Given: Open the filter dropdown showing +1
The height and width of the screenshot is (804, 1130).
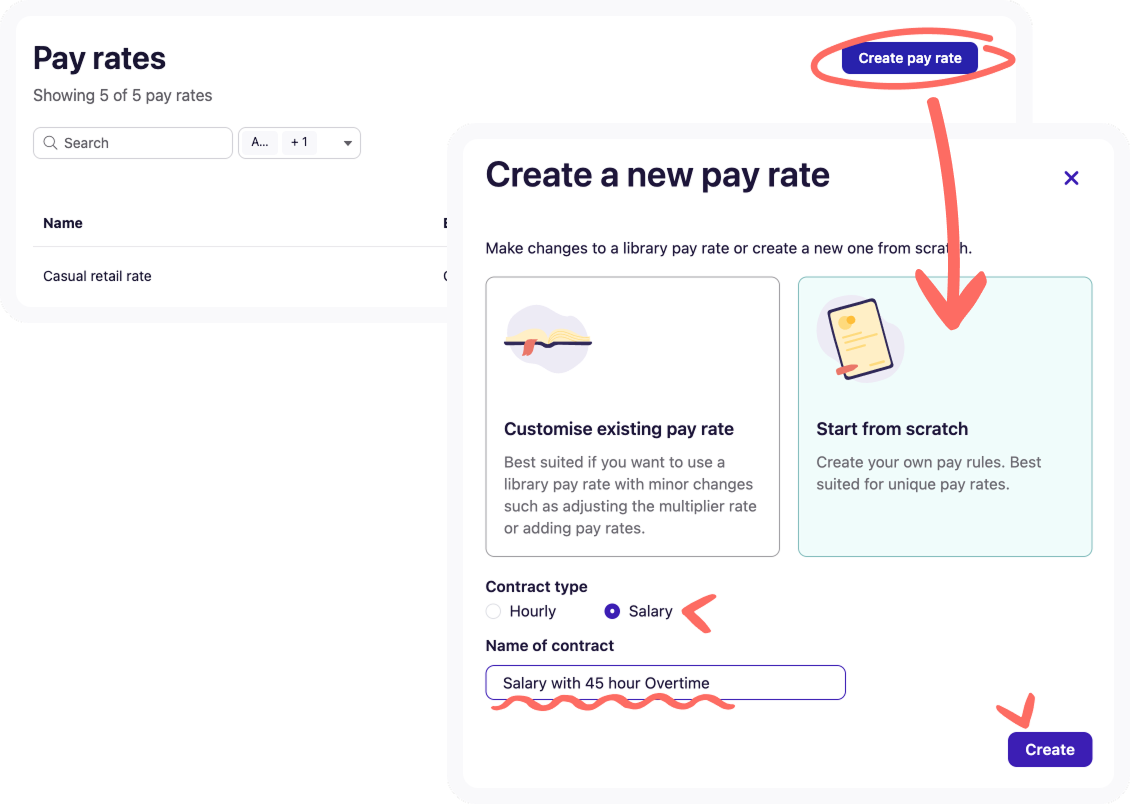Looking at the screenshot, I should coord(299,143).
